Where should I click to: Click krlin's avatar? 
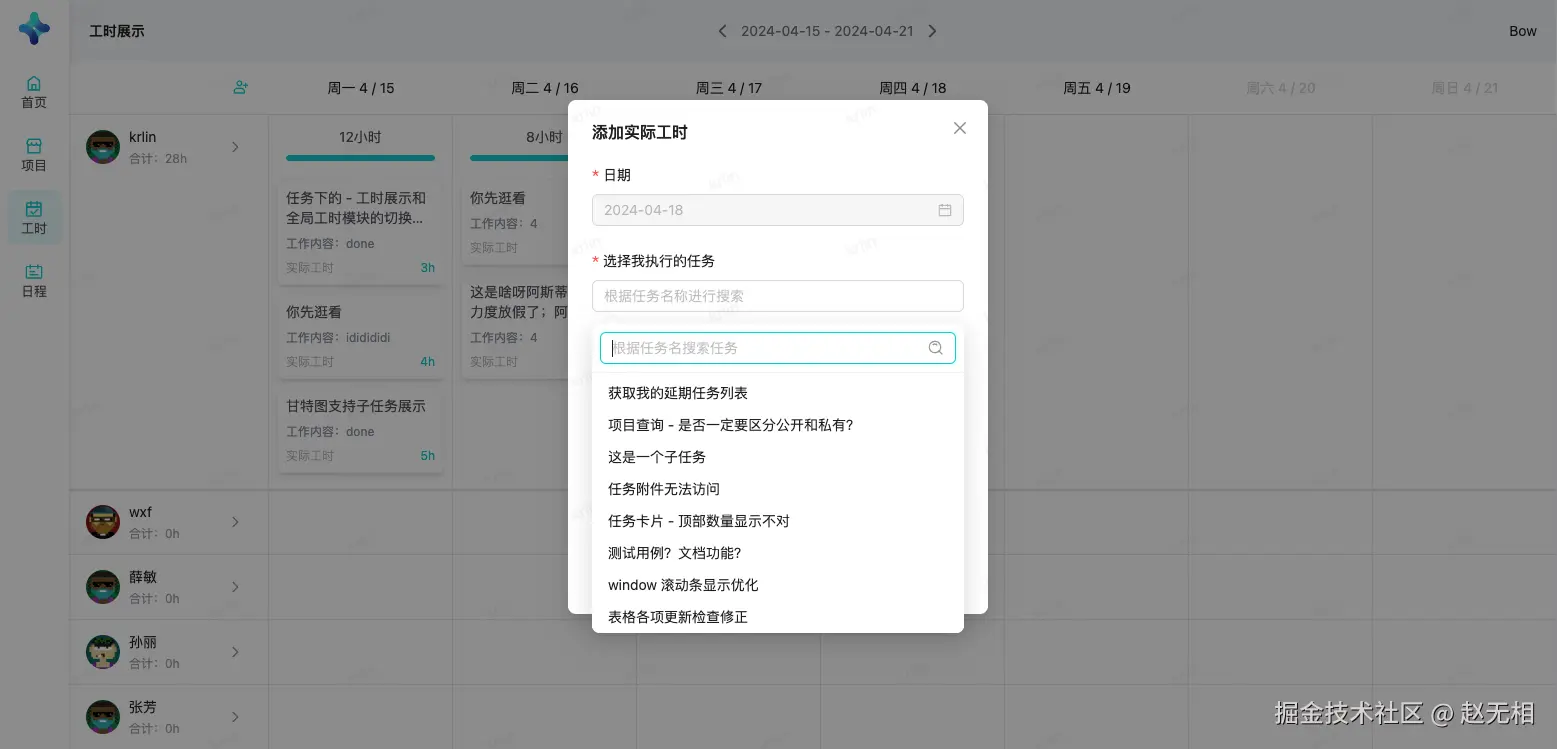coord(103,147)
